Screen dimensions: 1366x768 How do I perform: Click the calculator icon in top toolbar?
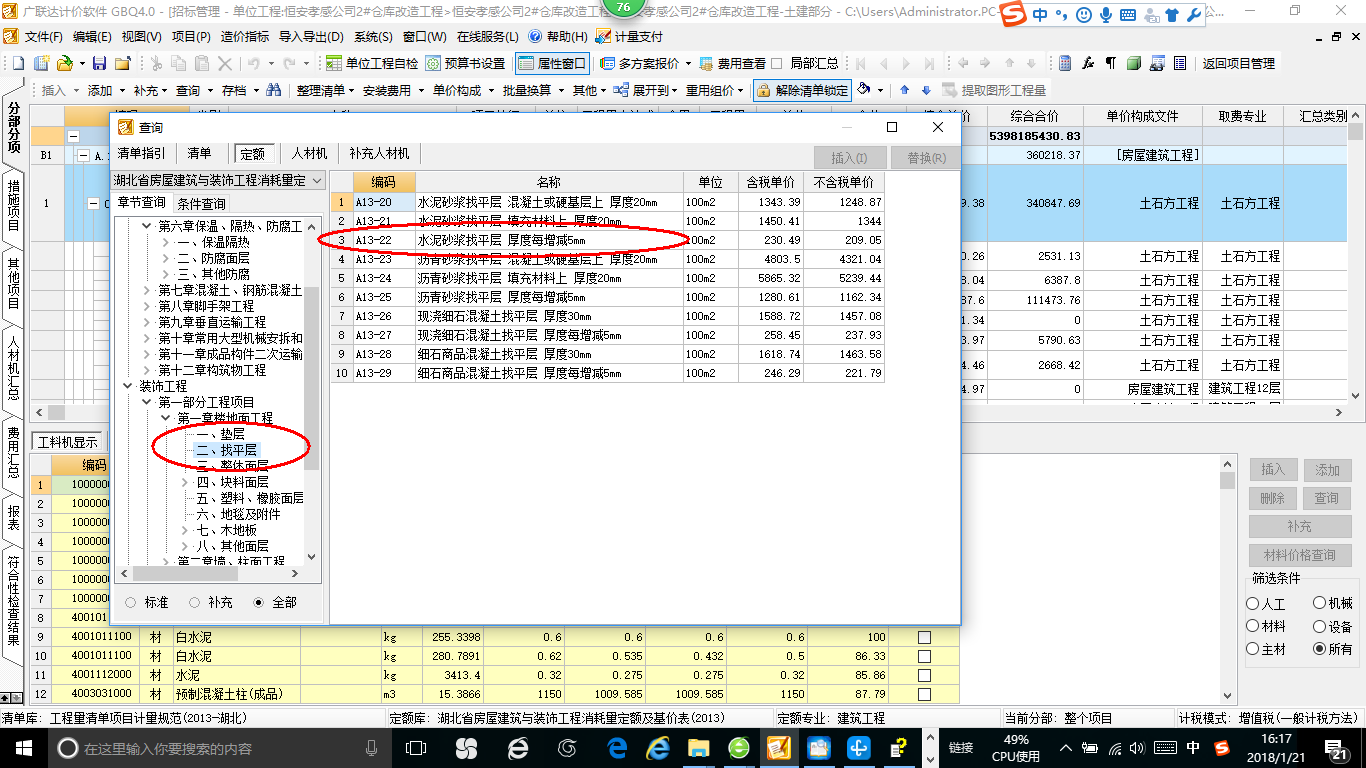click(1065, 63)
